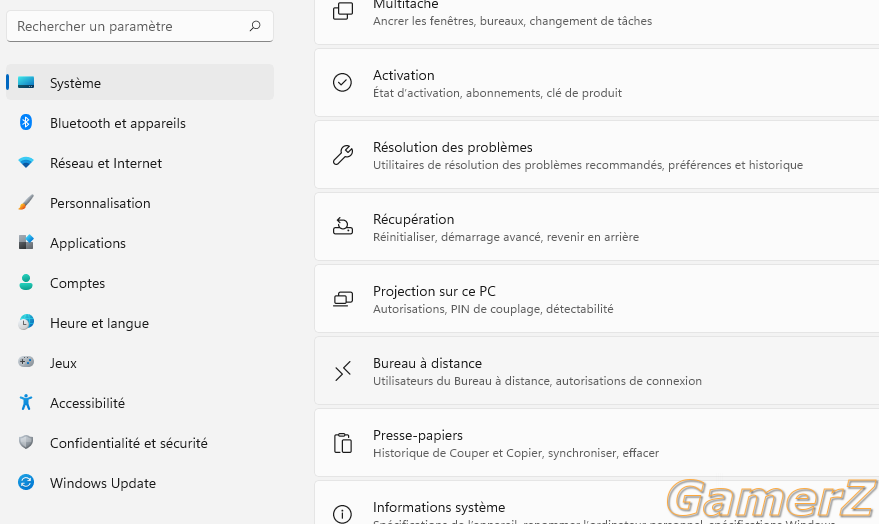The width and height of the screenshot is (879, 524).
Task: Open Accessibilité settings
Action: pos(140,402)
